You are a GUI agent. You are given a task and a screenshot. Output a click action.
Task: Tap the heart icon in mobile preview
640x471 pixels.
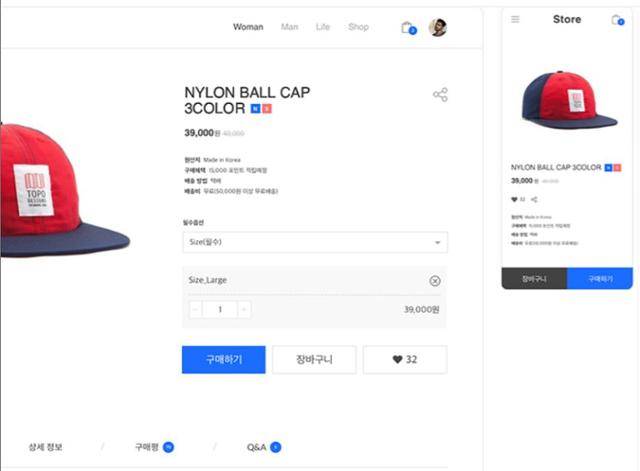click(x=514, y=199)
